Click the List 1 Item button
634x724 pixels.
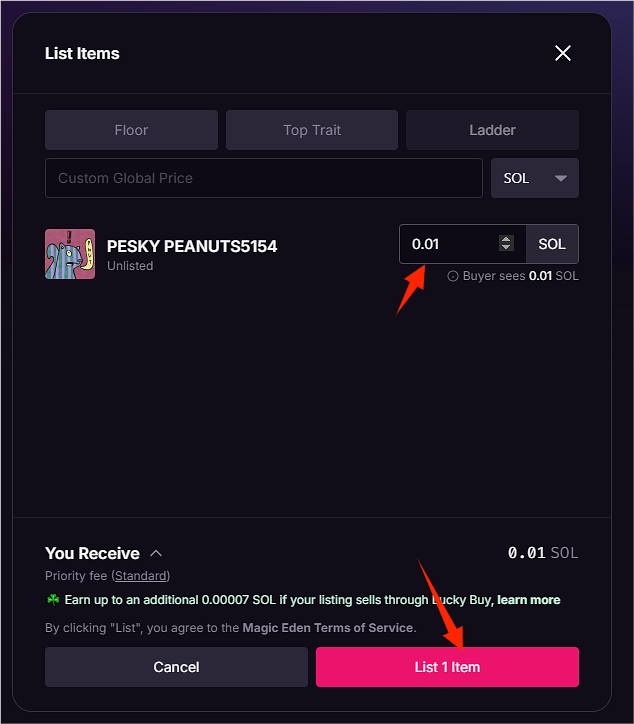point(447,667)
